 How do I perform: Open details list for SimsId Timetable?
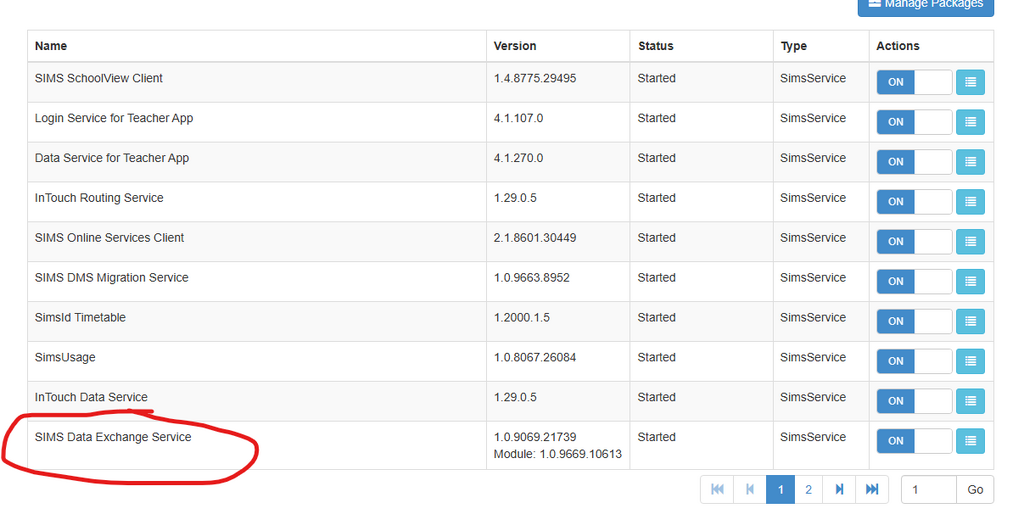pos(970,321)
